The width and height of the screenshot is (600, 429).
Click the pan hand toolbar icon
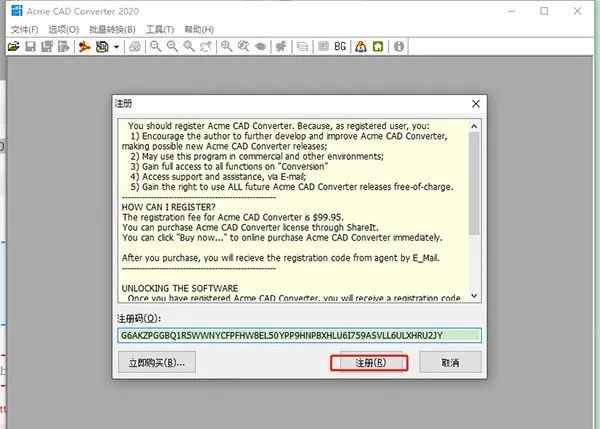click(x=206, y=47)
